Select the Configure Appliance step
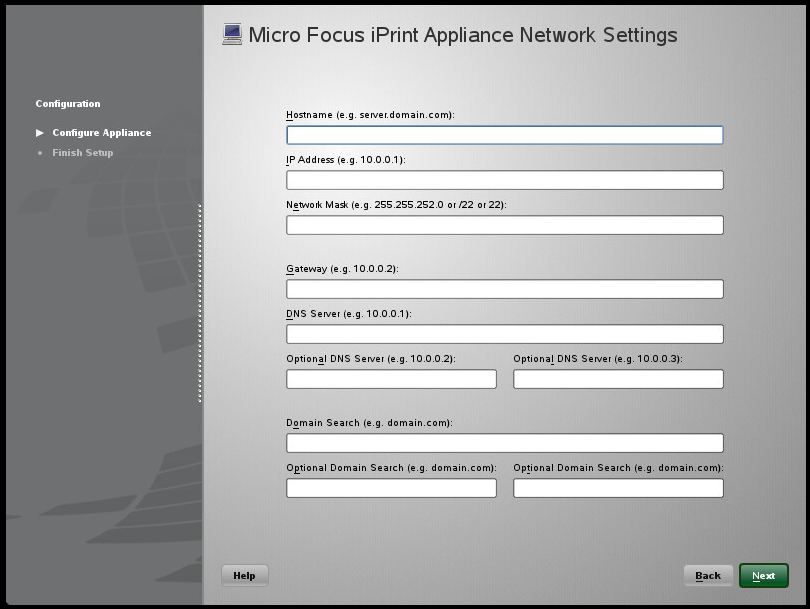 coord(101,133)
